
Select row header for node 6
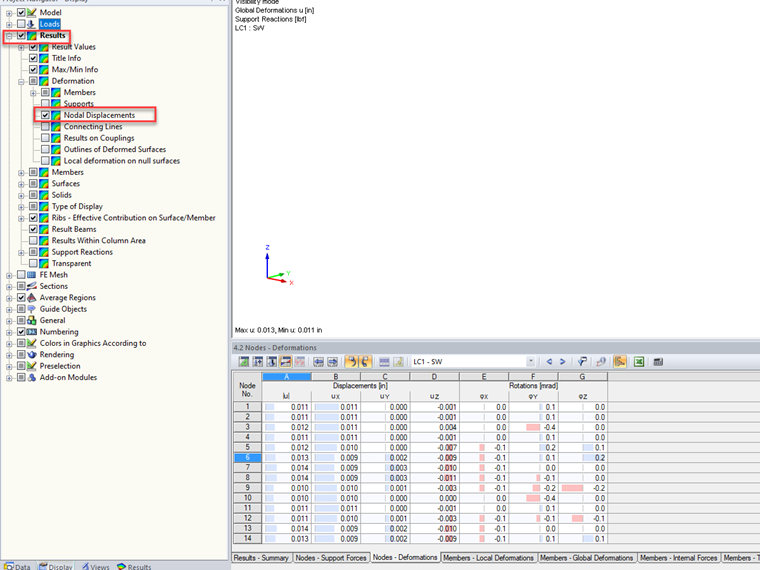click(x=247, y=458)
